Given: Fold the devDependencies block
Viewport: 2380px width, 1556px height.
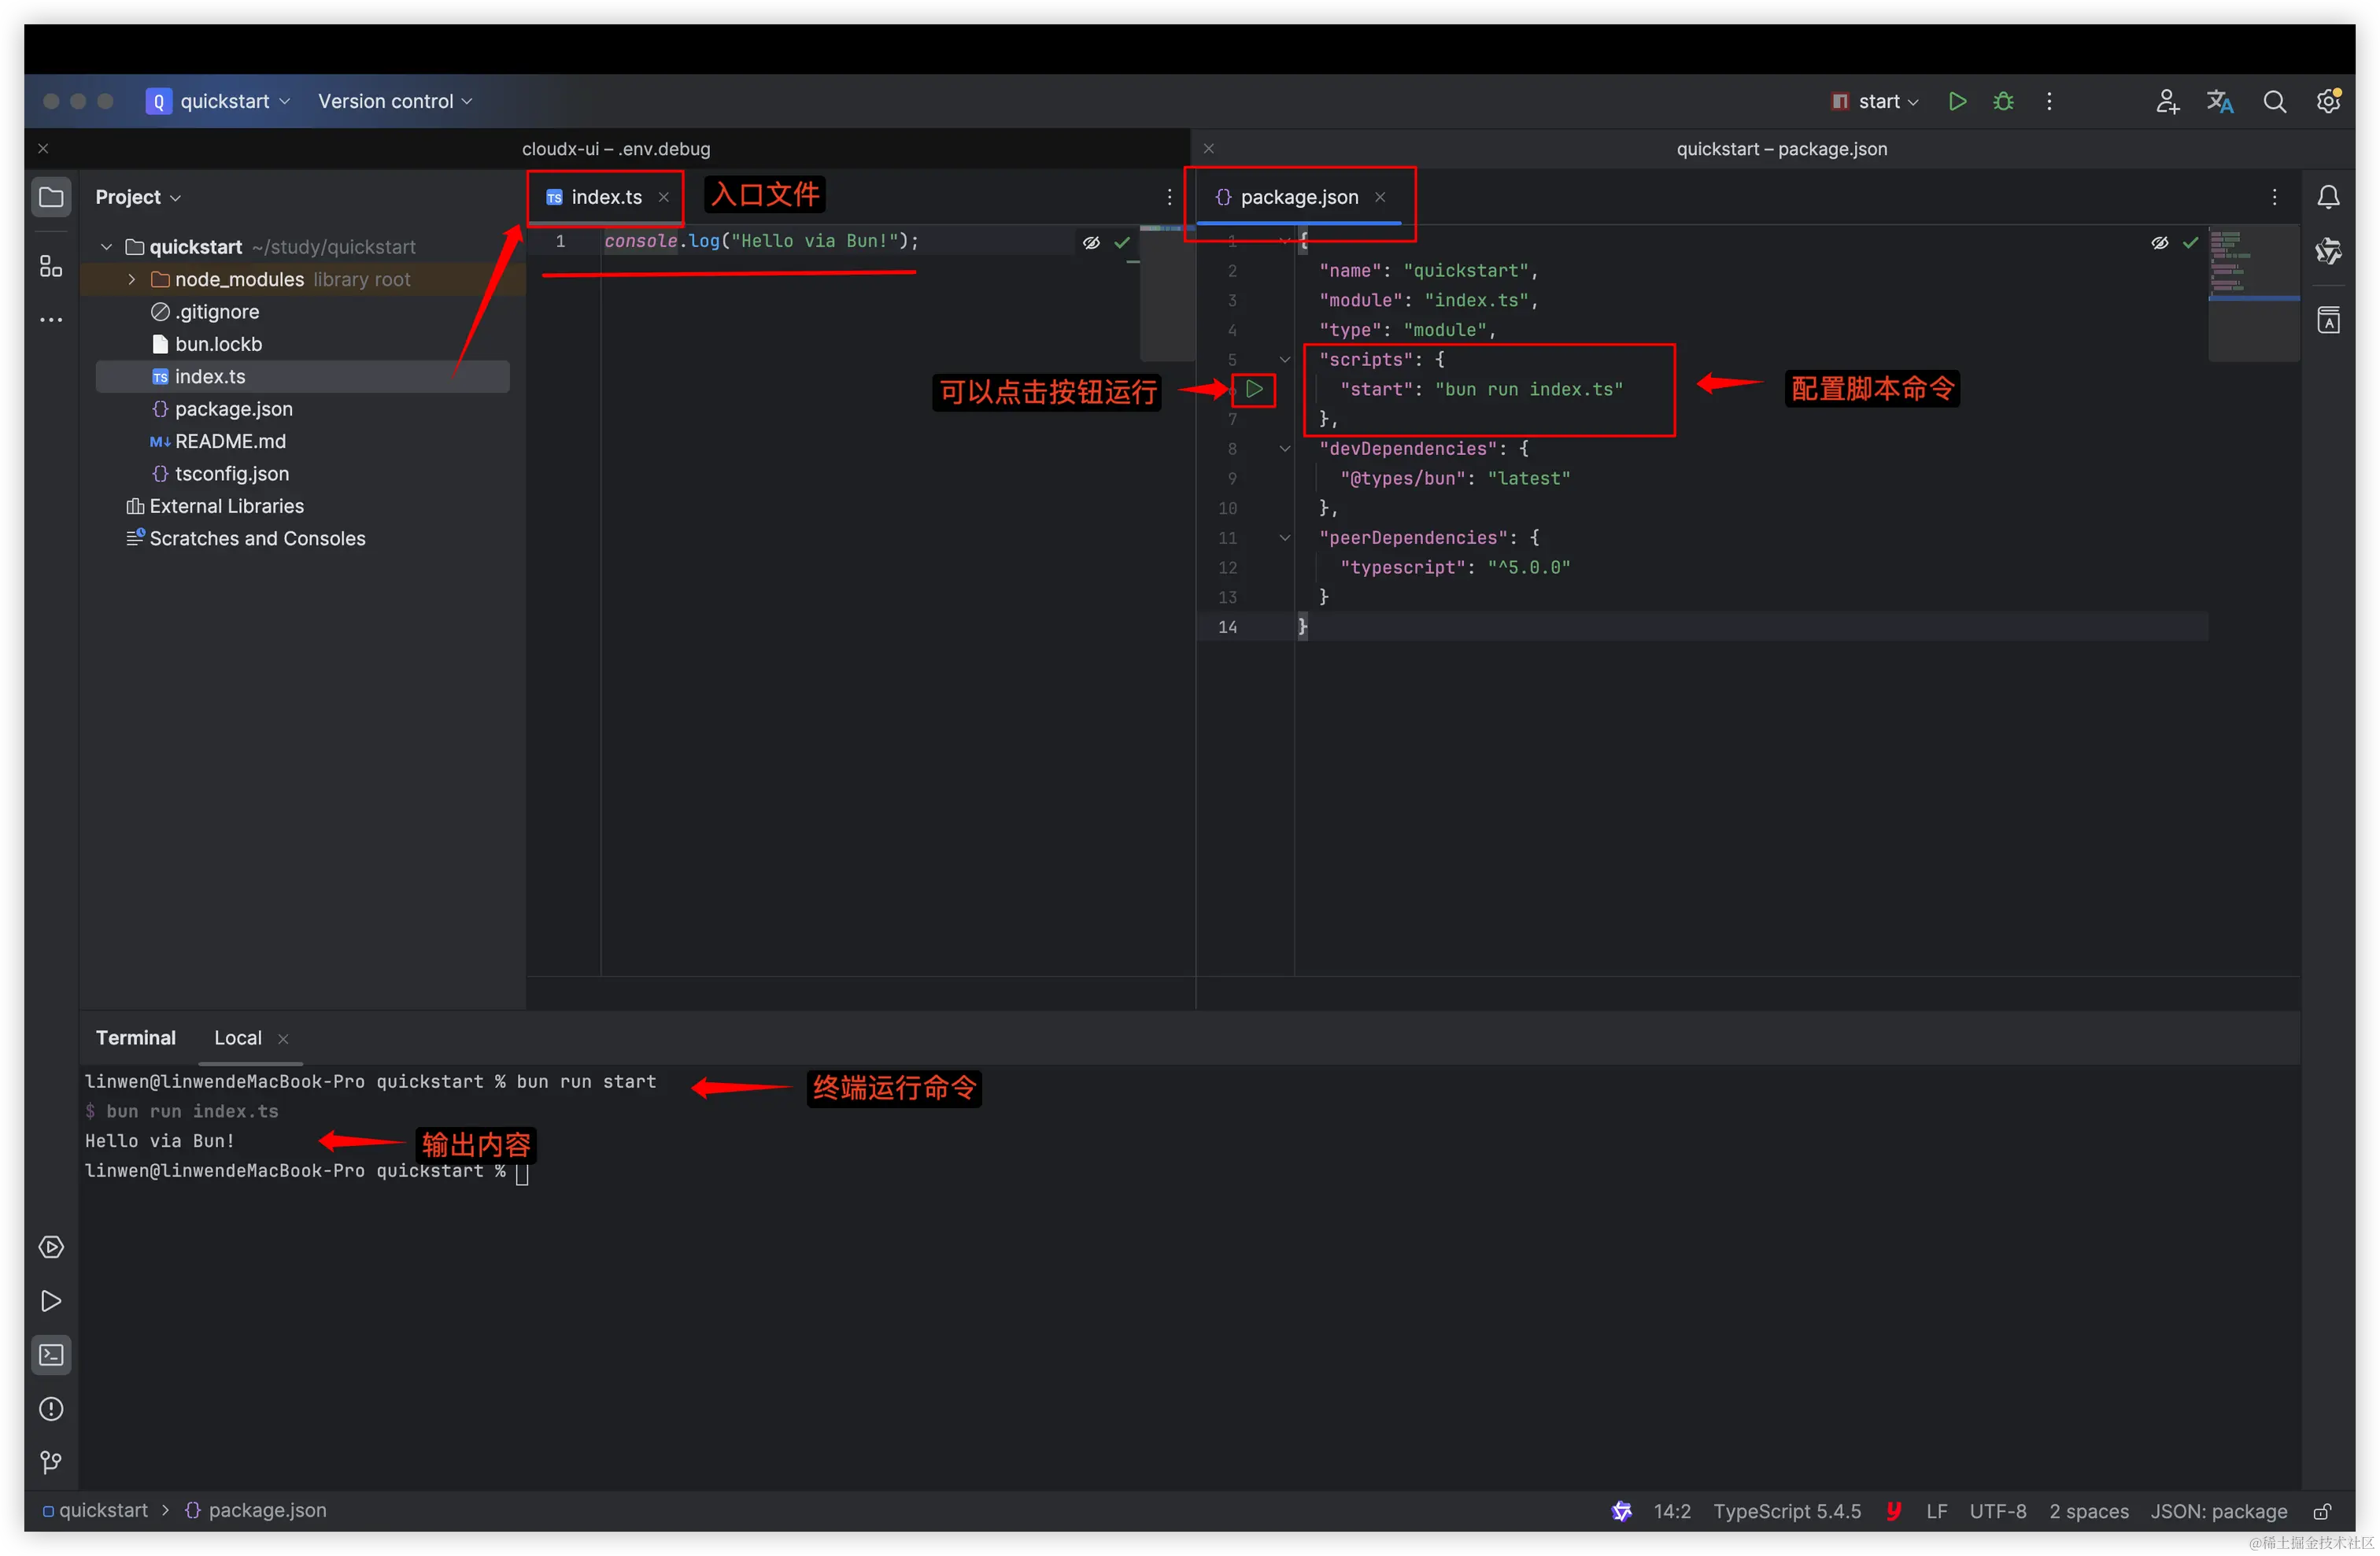Looking at the screenshot, I should pyautogui.click(x=1285, y=448).
